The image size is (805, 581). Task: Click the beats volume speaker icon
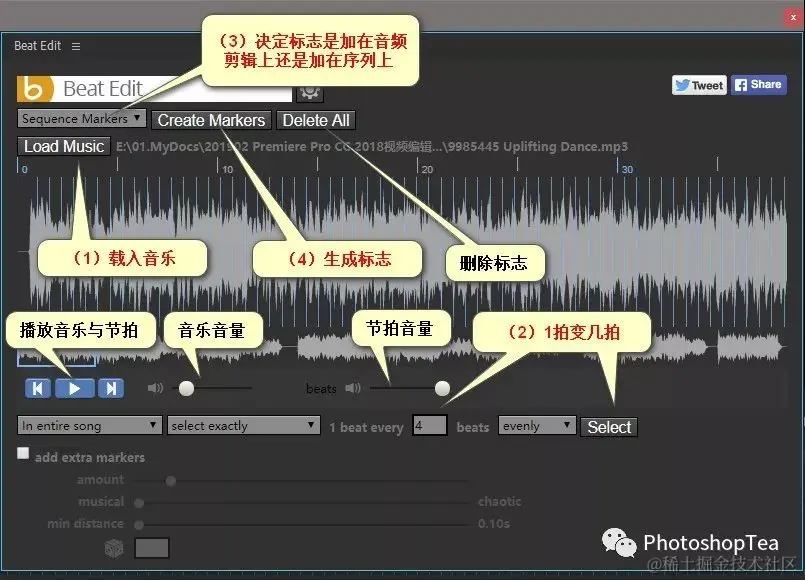(353, 388)
